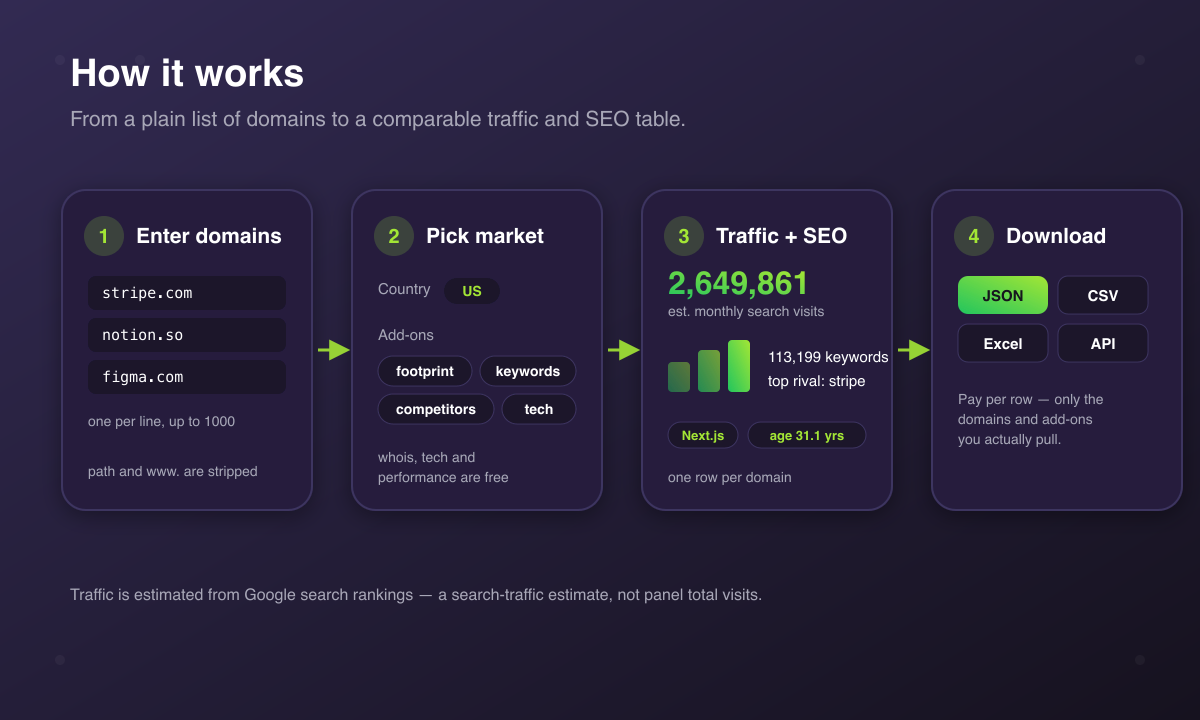The width and height of the screenshot is (1200, 720).
Task: Click the step 3 number badge
Action: click(684, 236)
